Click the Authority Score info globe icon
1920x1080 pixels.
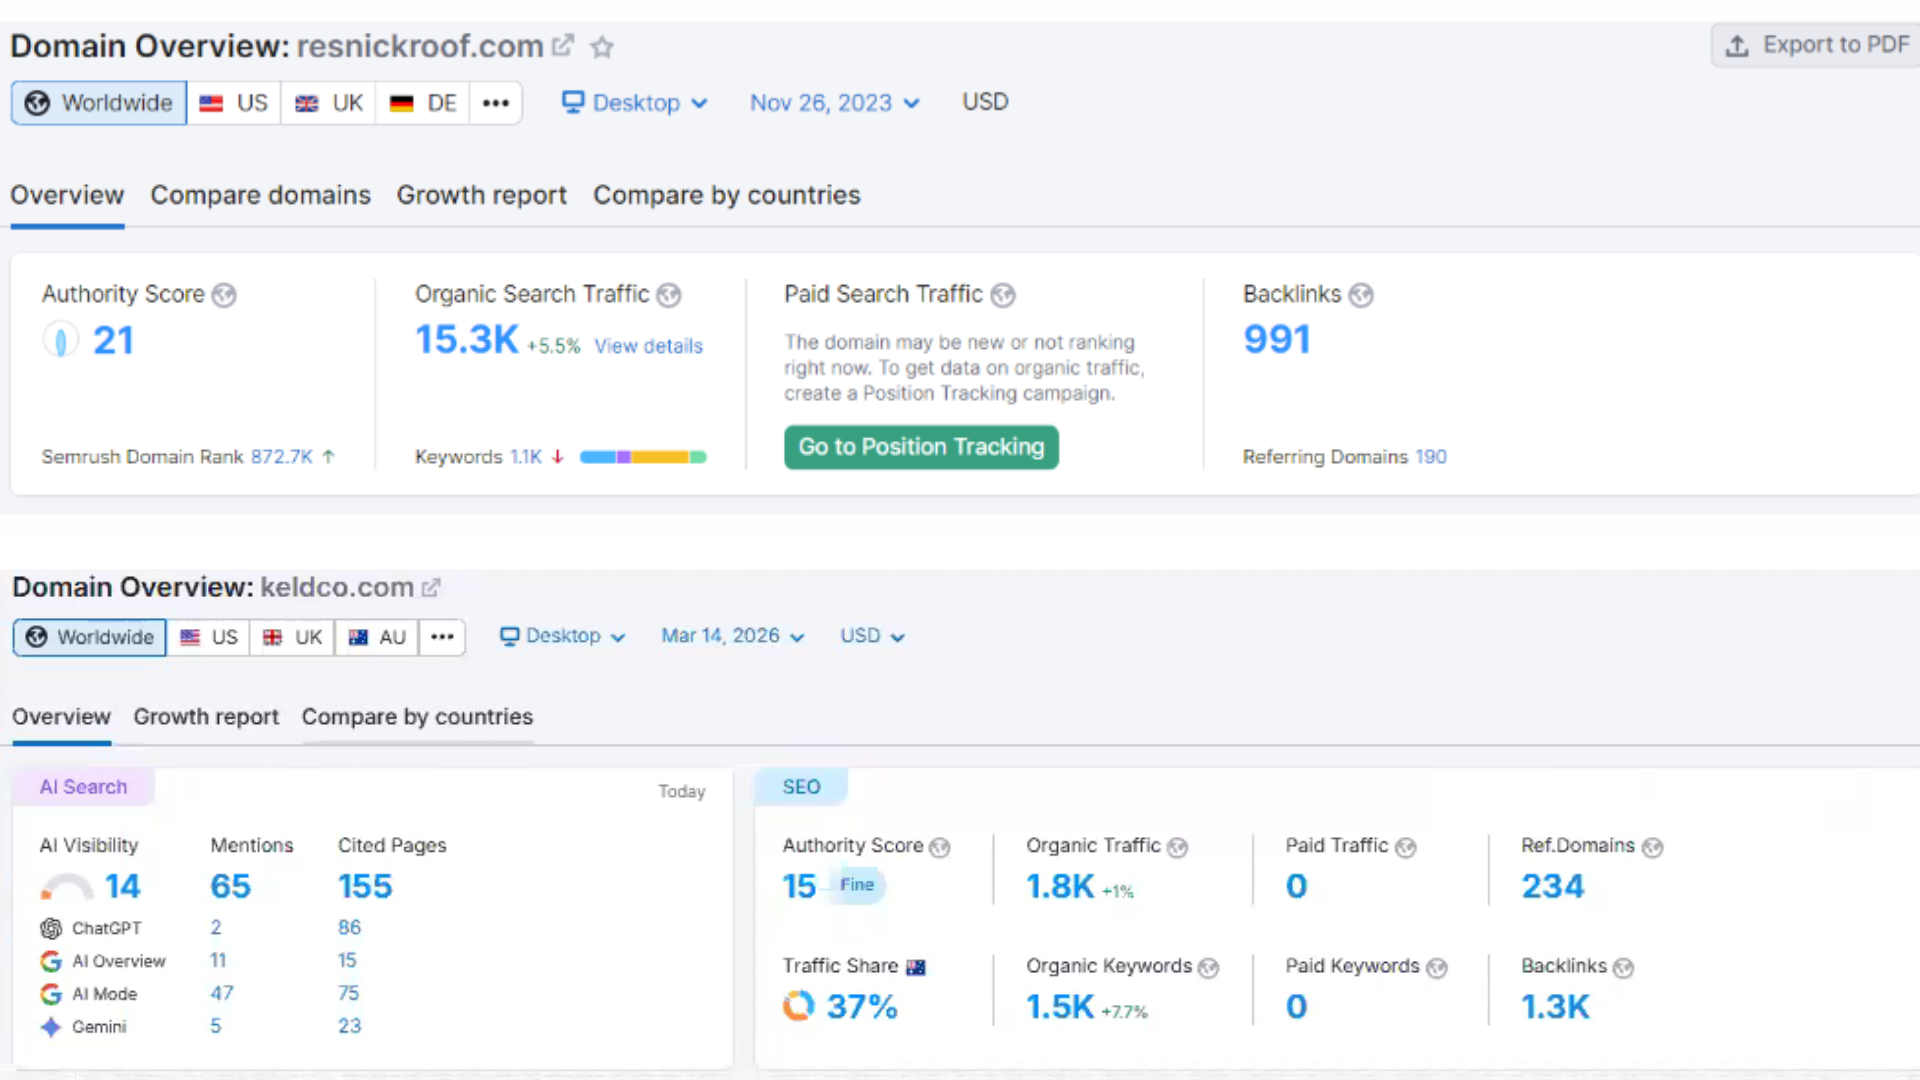224,295
